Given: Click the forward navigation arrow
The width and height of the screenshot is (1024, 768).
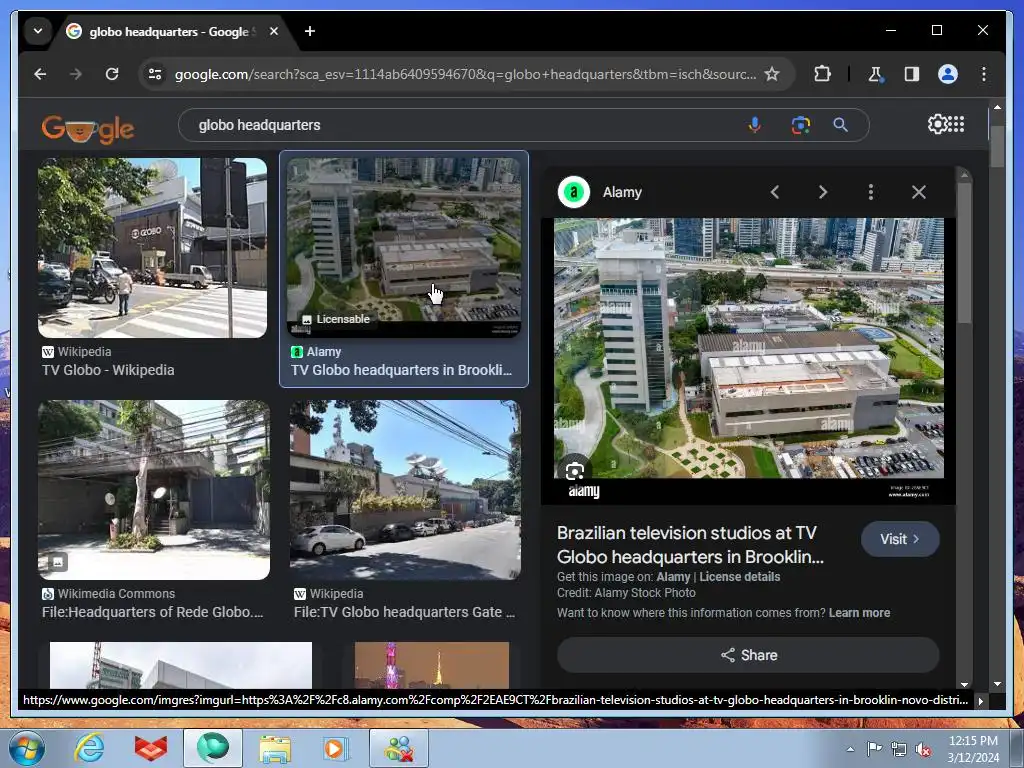Looking at the screenshot, I should 76,74.
